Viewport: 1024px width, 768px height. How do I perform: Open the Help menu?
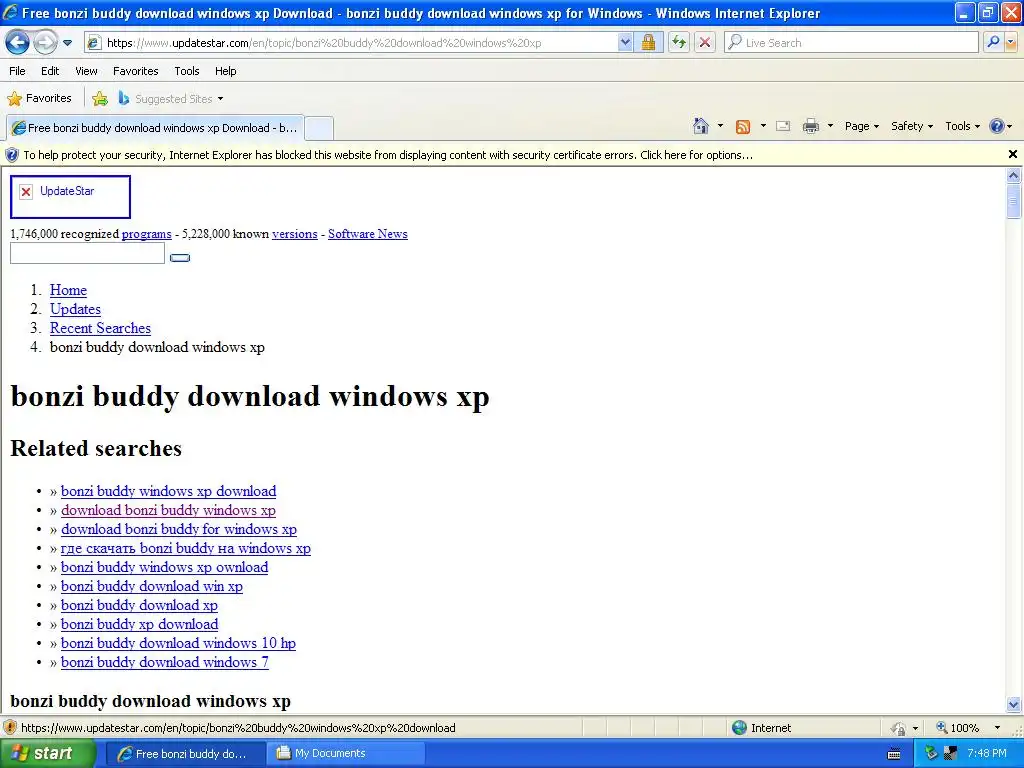[x=225, y=71]
